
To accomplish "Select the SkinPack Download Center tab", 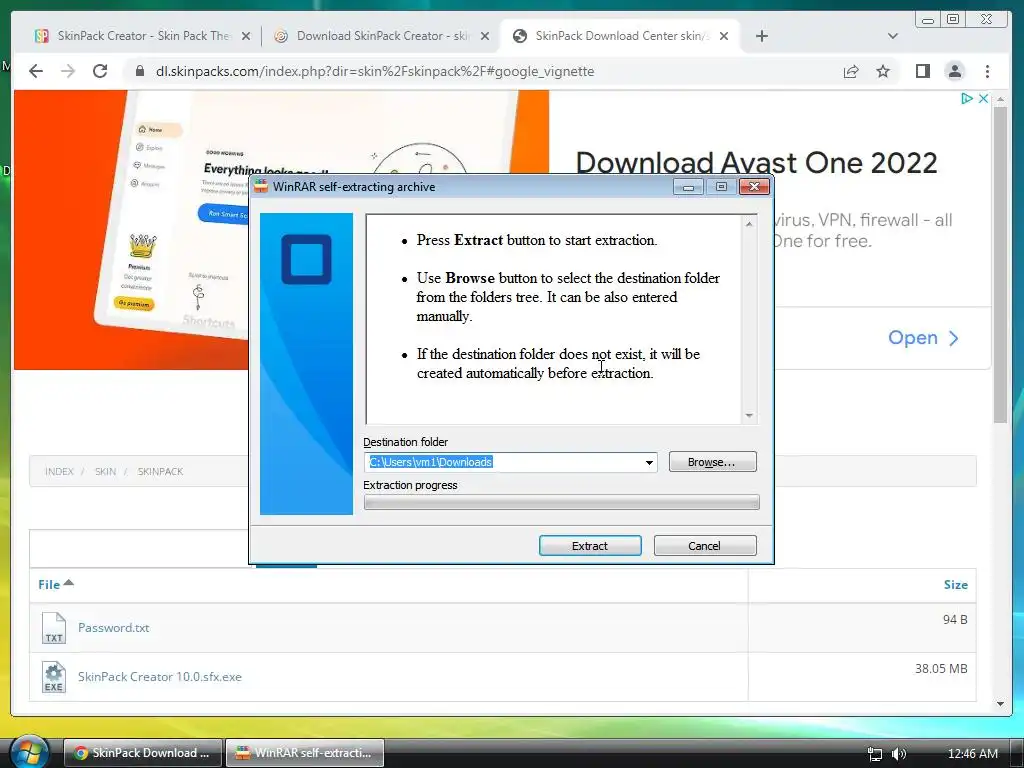I will pos(620,36).
